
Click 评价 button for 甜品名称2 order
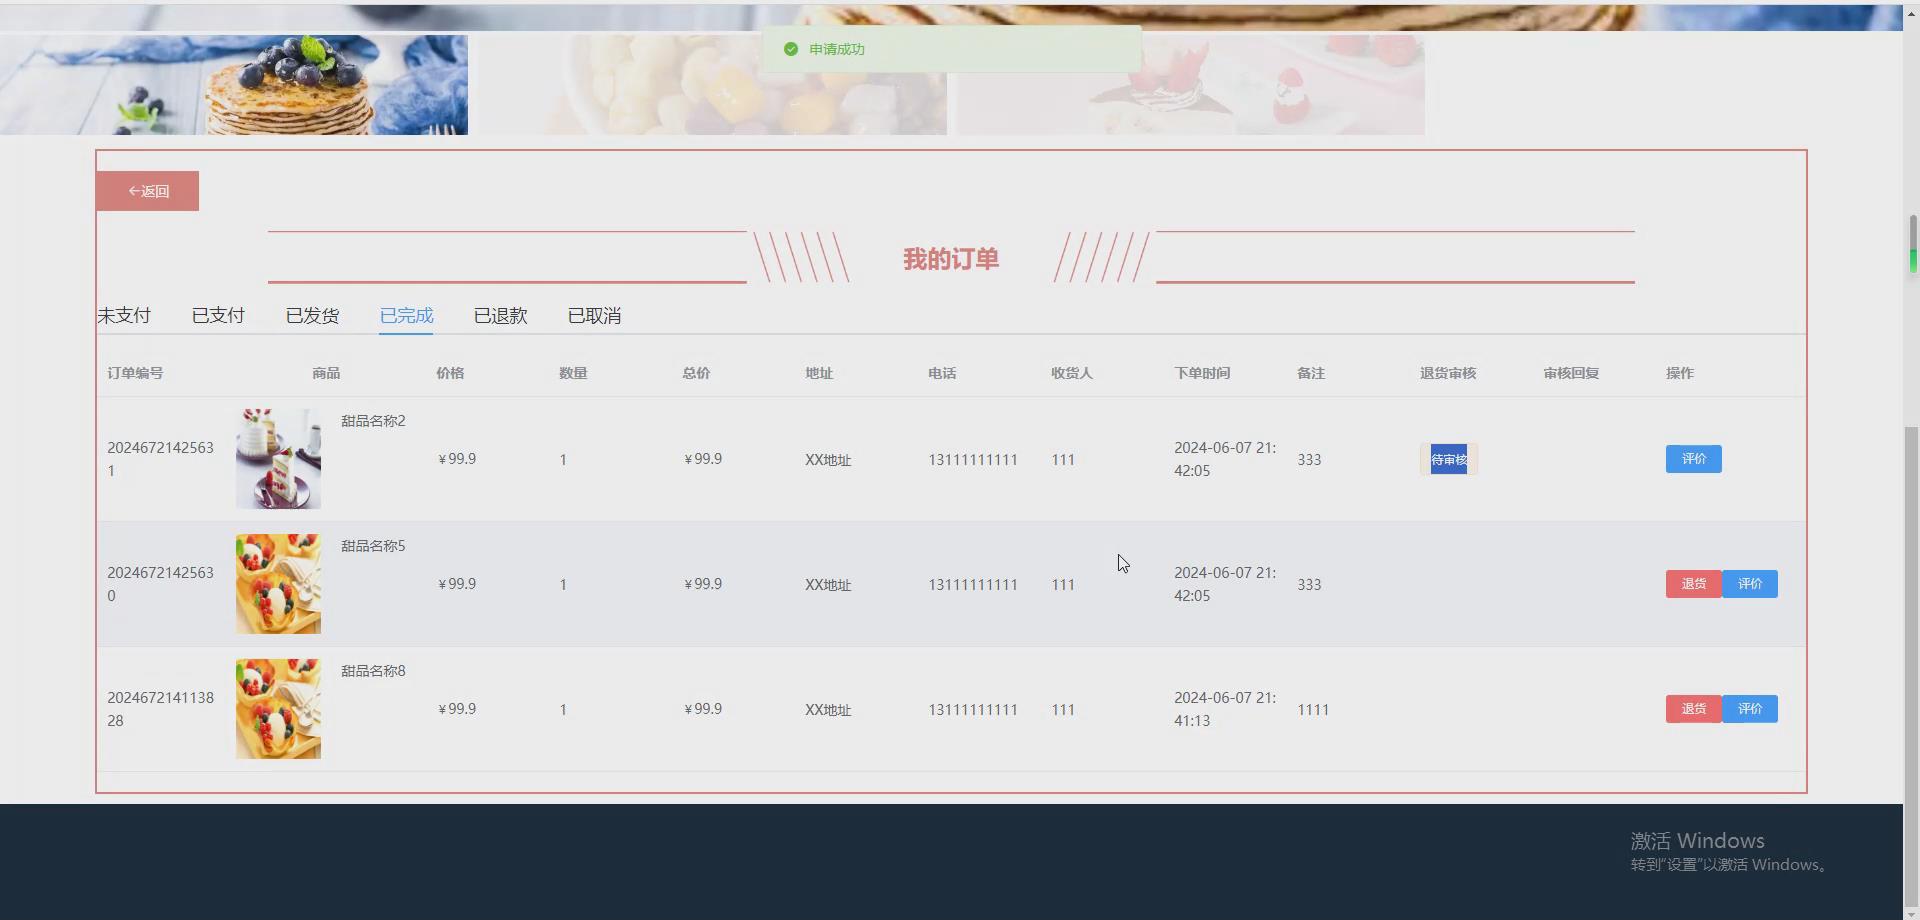tap(1693, 459)
